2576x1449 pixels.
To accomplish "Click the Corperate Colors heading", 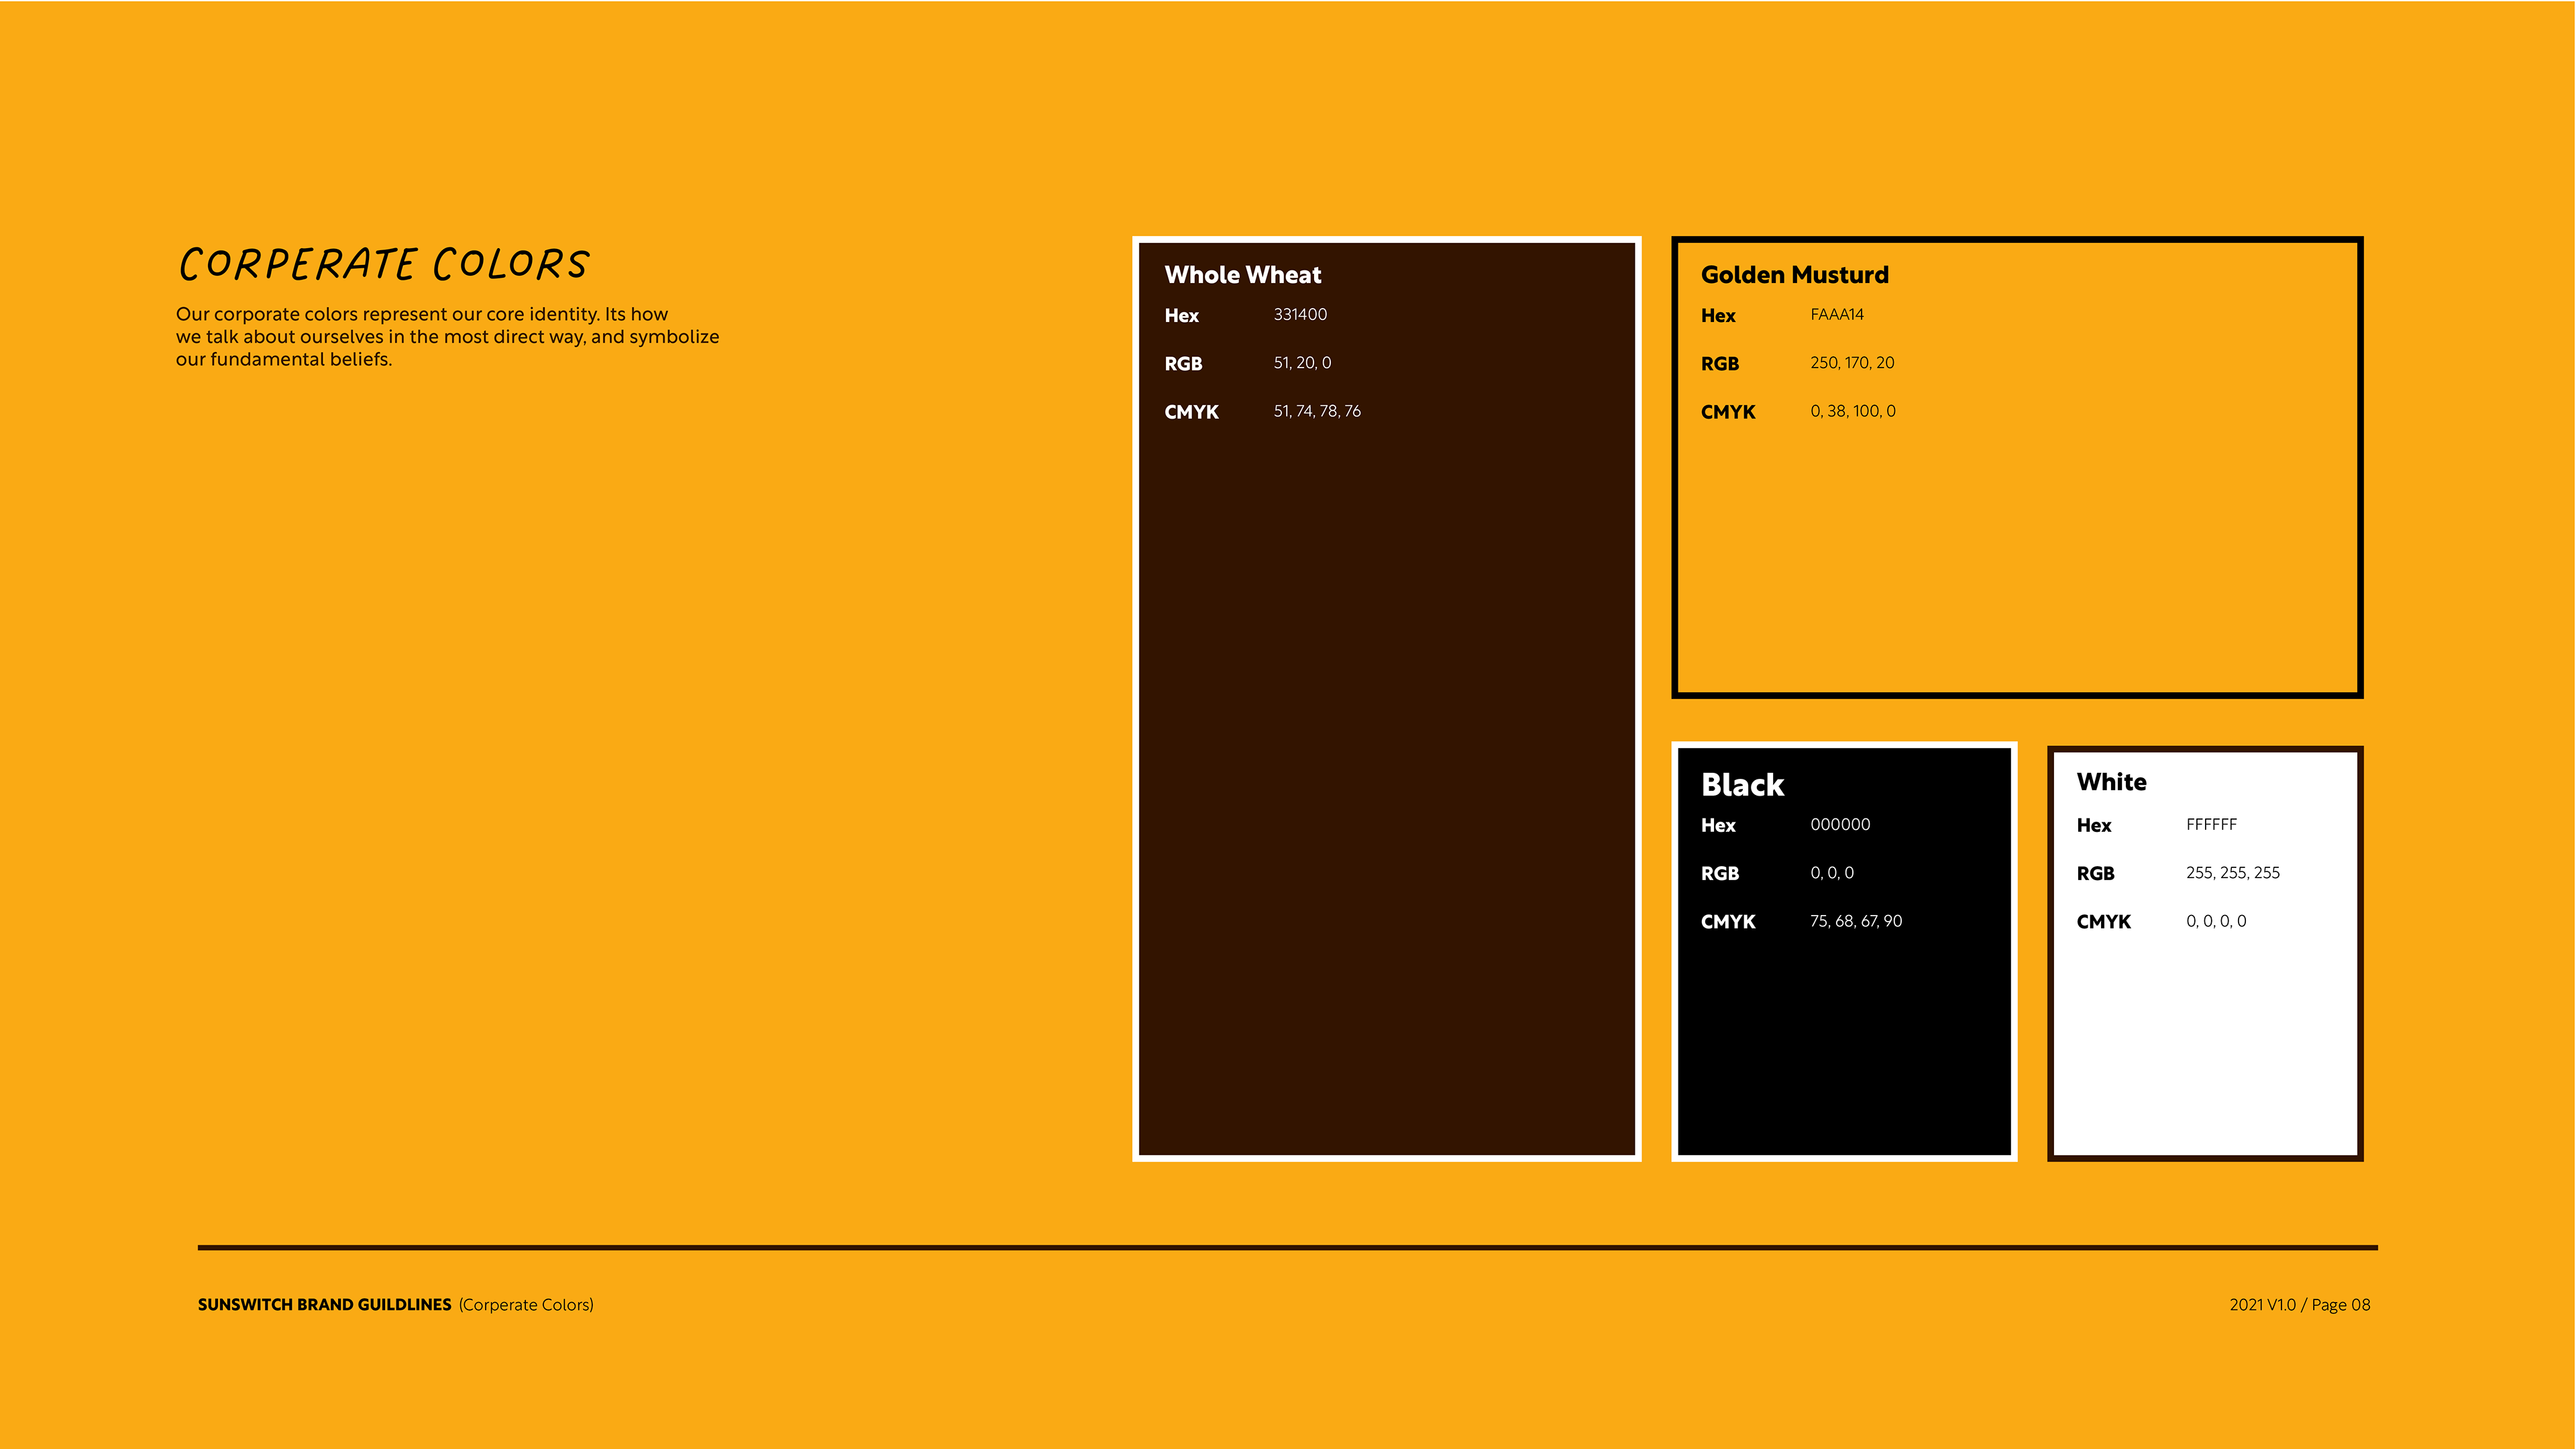I will [x=384, y=264].
